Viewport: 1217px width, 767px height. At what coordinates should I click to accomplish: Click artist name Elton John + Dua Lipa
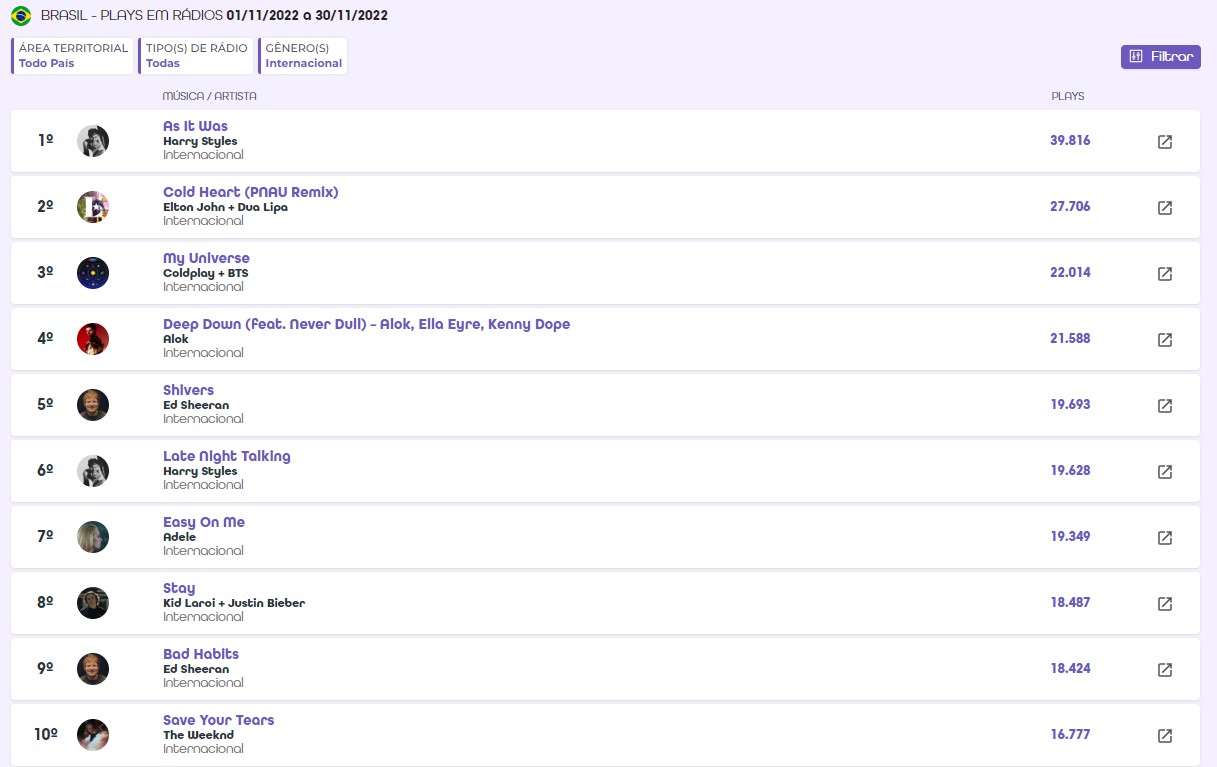(x=225, y=207)
